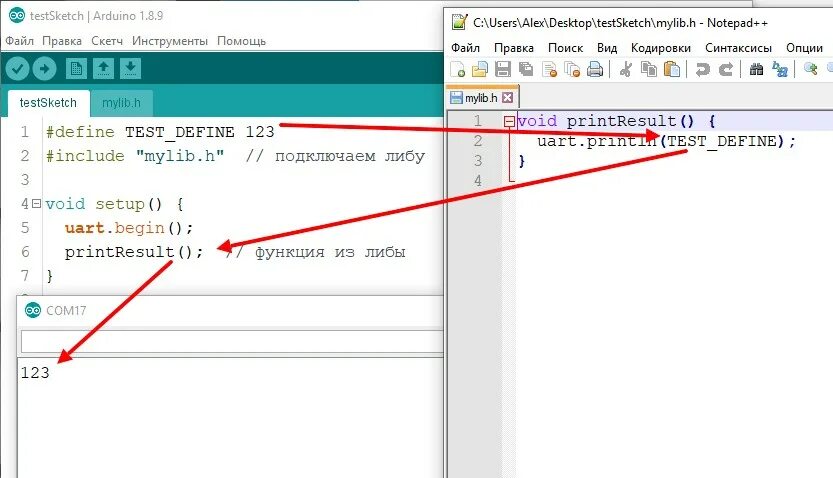The height and width of the screenshot is (478, 833).
Task: Click the Print icon in Notepad++
Action: tap(595, 69)
